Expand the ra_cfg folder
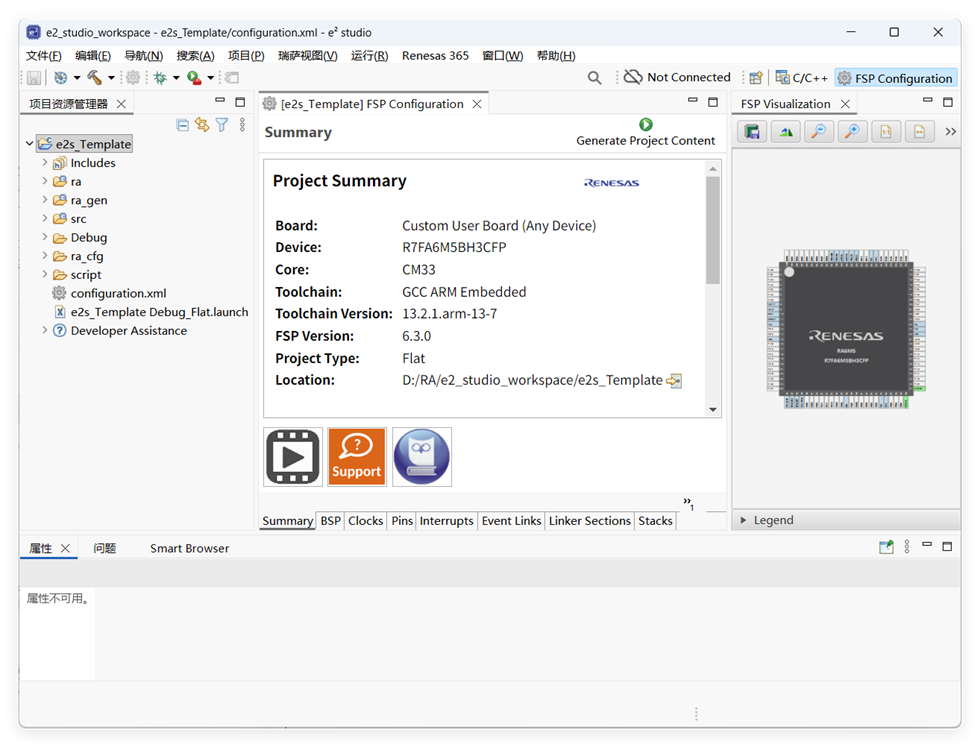Screen dimensions: 980x747 pos(44,256)
